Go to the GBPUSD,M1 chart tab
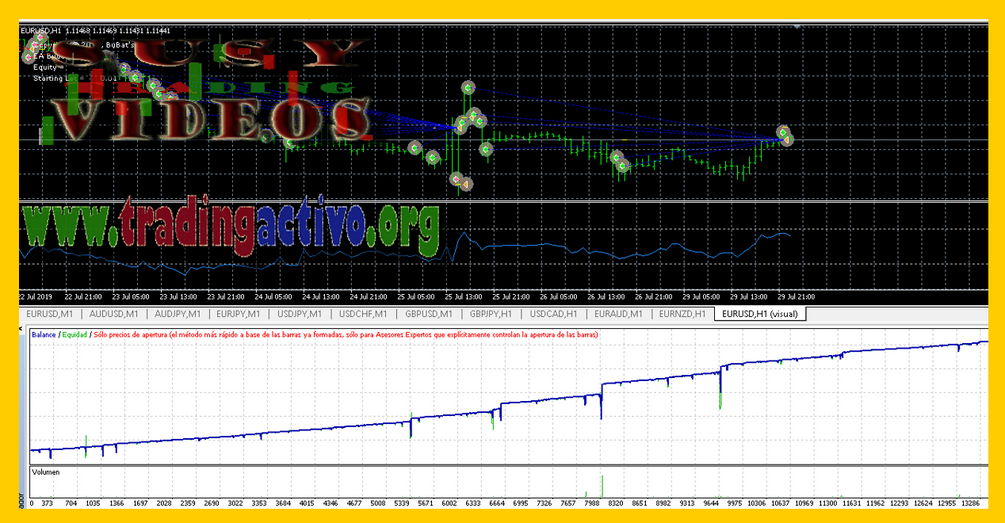The image size is (1005, 523). click(428, 314)
